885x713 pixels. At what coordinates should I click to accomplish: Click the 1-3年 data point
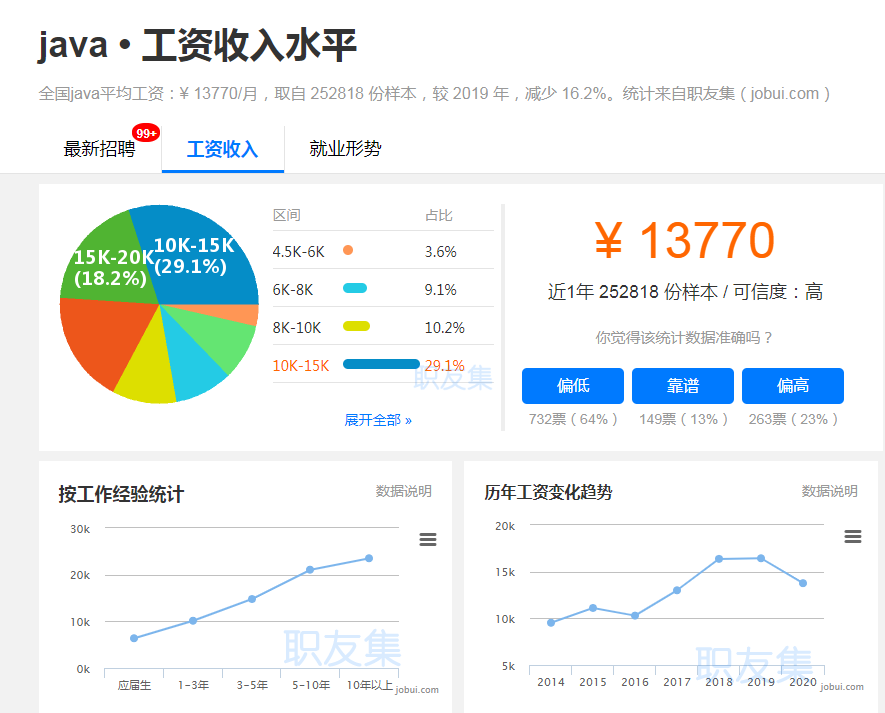193,621
